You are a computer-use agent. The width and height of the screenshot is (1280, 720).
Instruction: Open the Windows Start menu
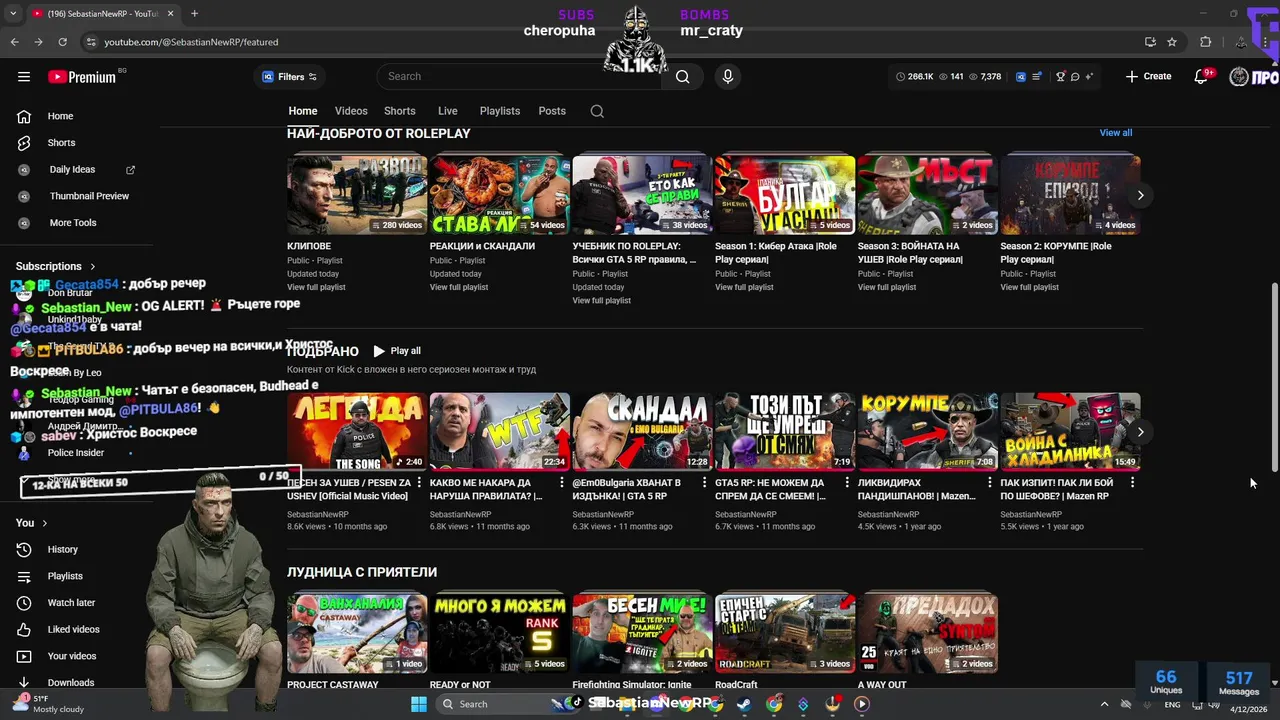419,704
